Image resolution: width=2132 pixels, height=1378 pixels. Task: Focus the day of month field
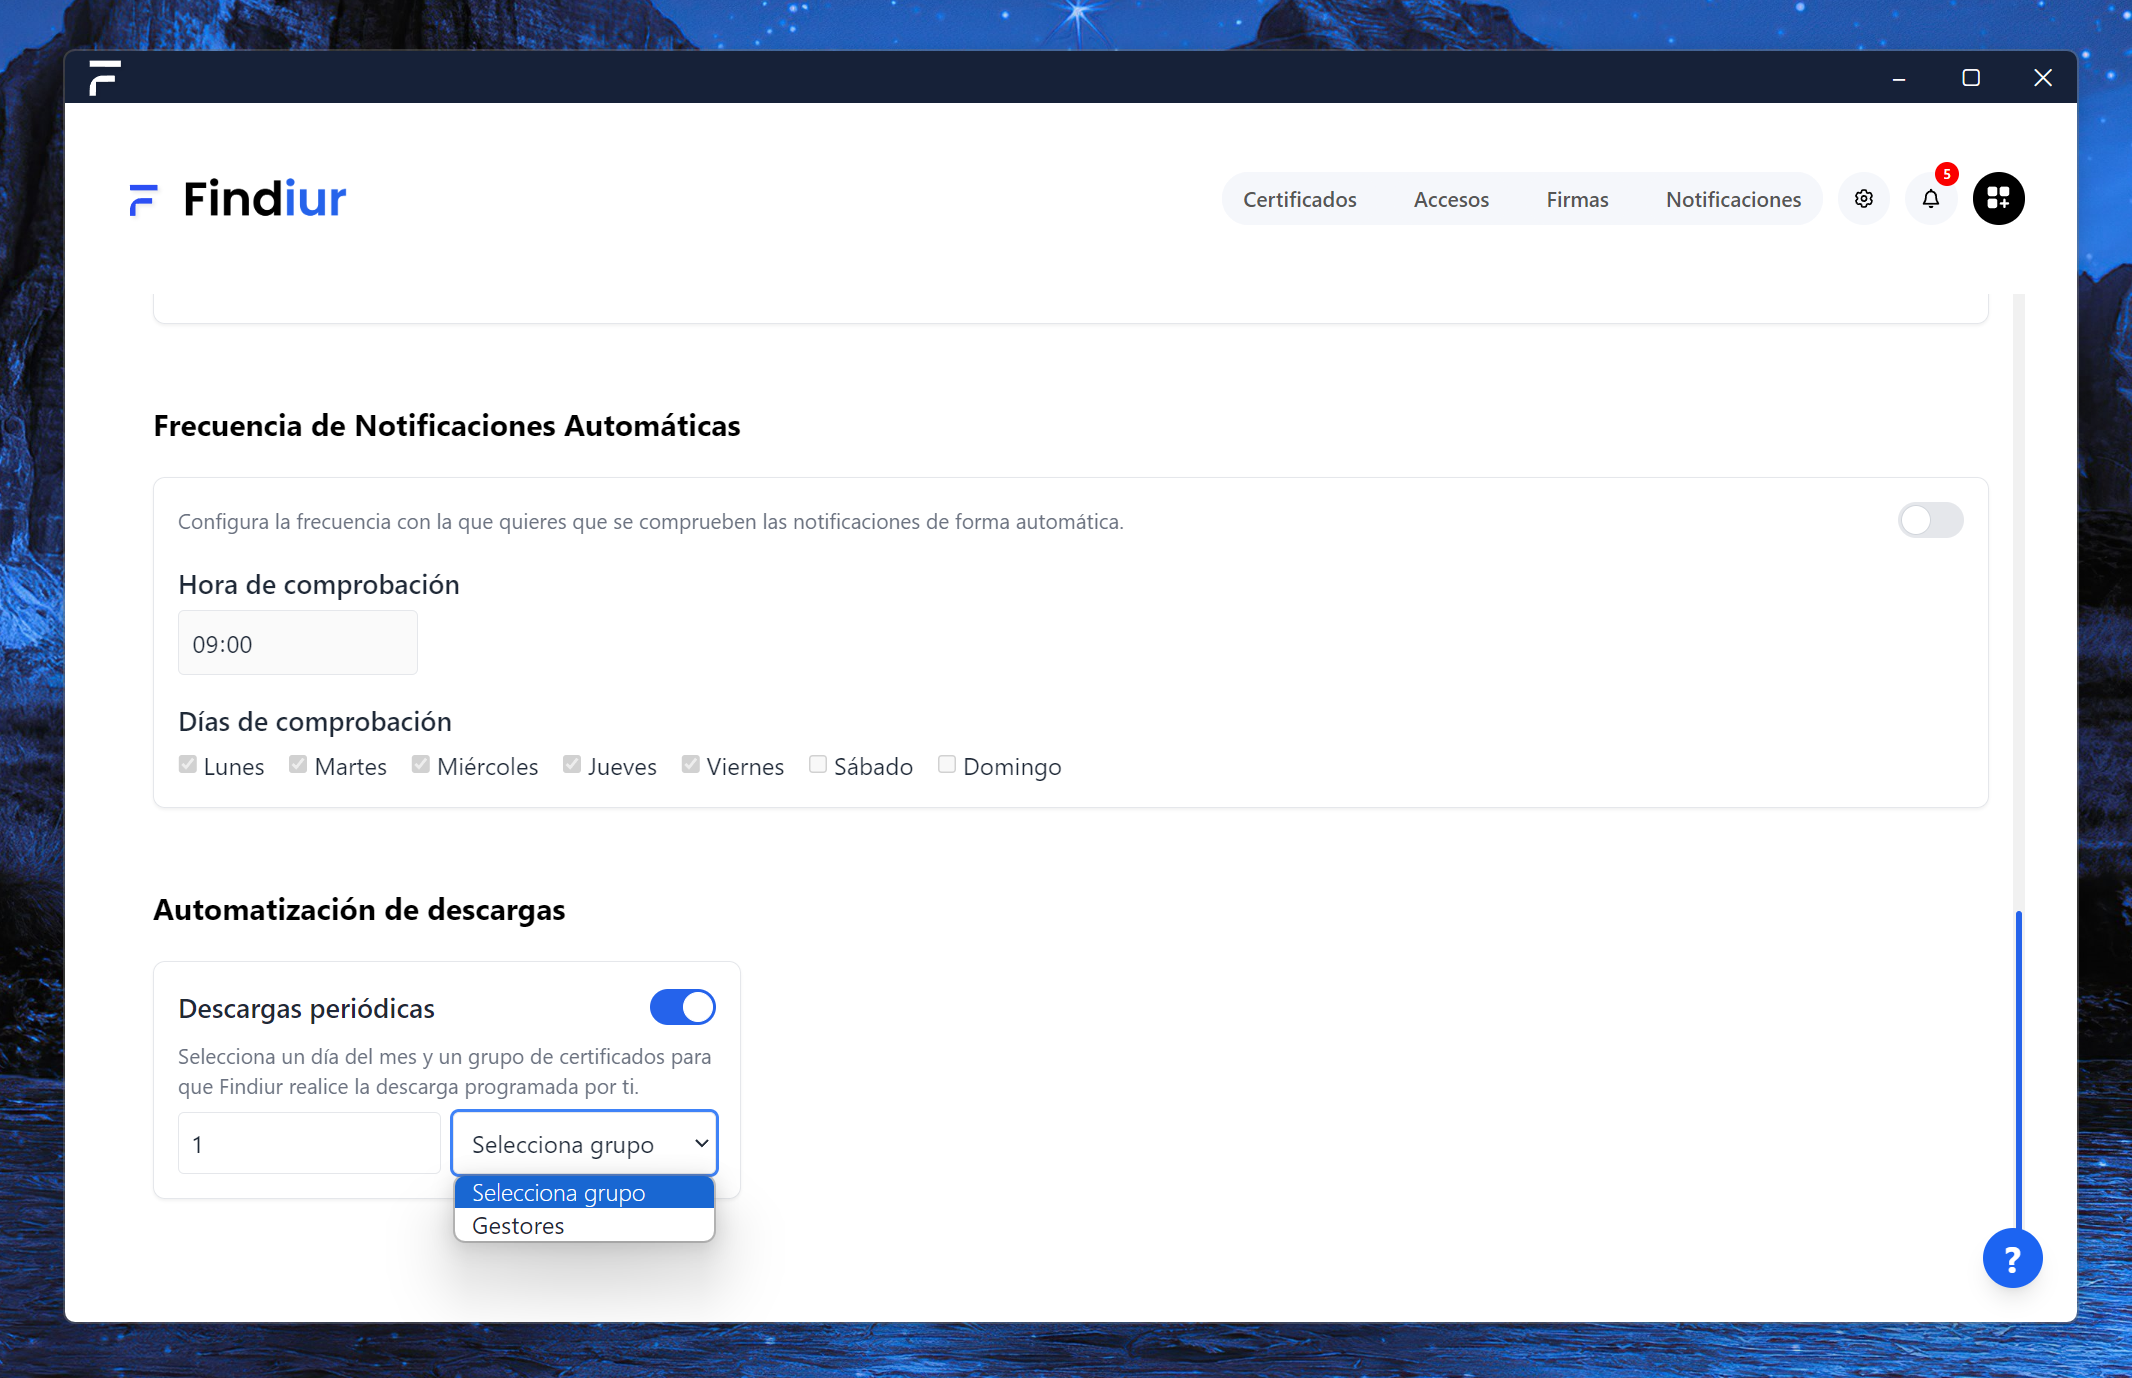(x=309, y=1143)
